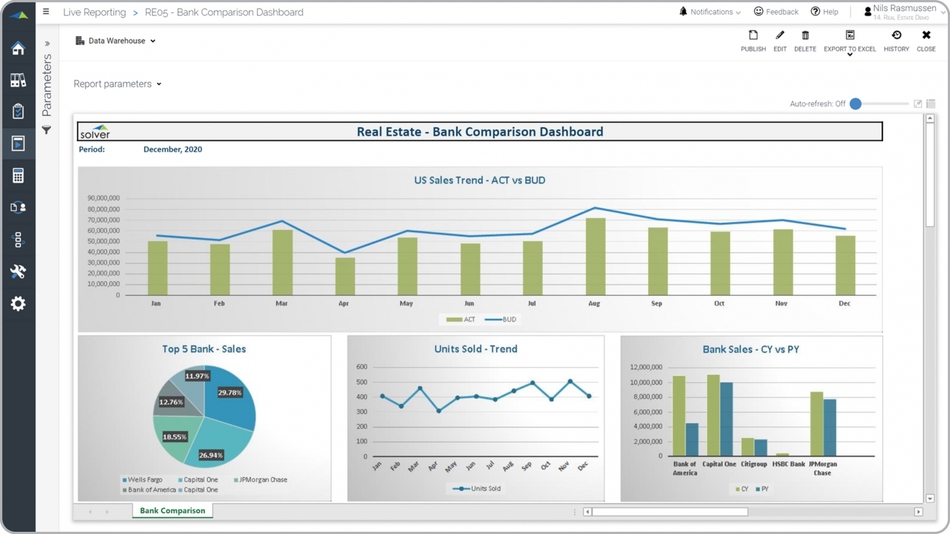Open settings gear in sidebar
The width and height of the screenshot is (950, 534).
(18, 304)
